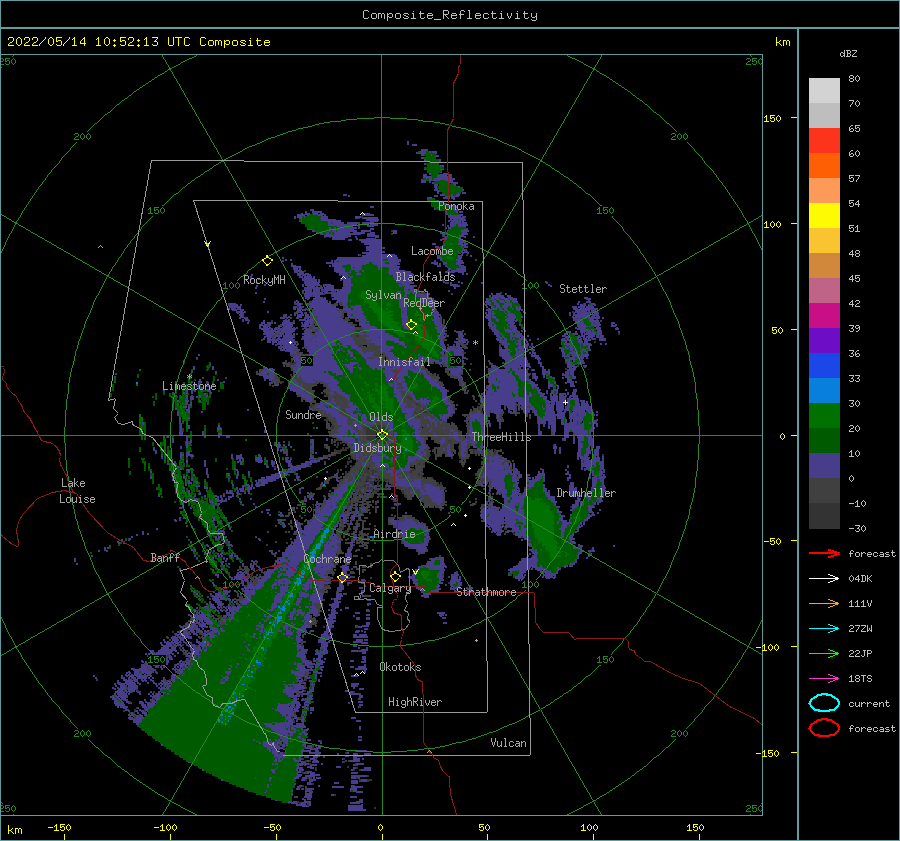
Task: Click the cyan current ellipse icon
Action: coord(824,703)
